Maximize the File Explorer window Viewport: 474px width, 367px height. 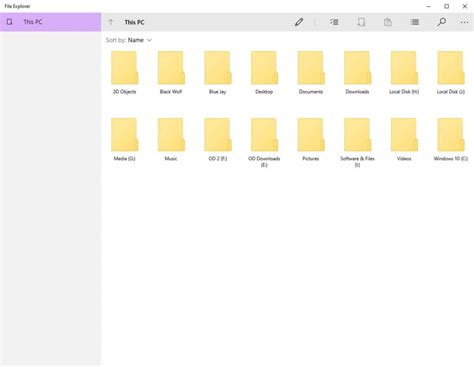tap(447, 6)
